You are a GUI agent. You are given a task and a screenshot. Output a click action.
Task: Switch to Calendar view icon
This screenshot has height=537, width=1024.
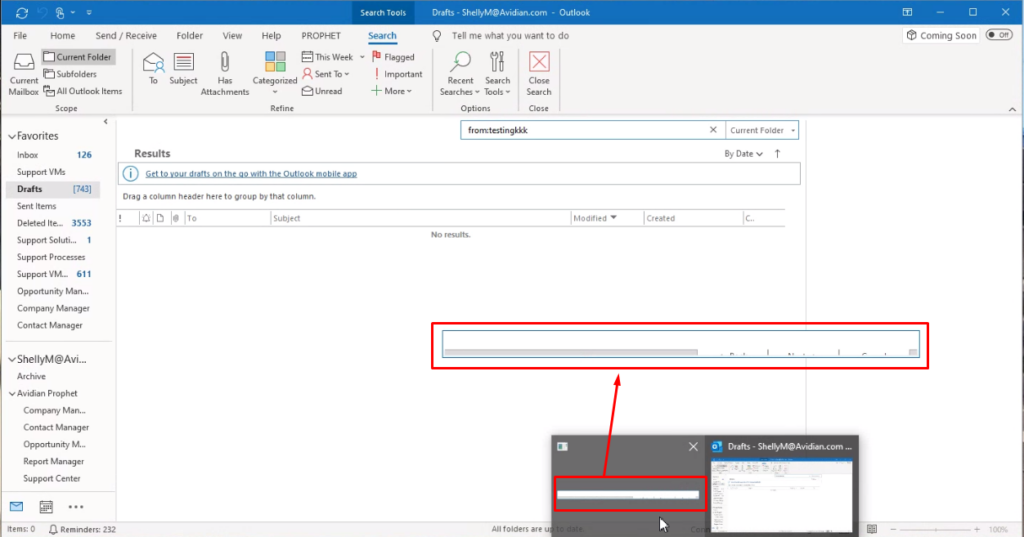click(46, 506)
